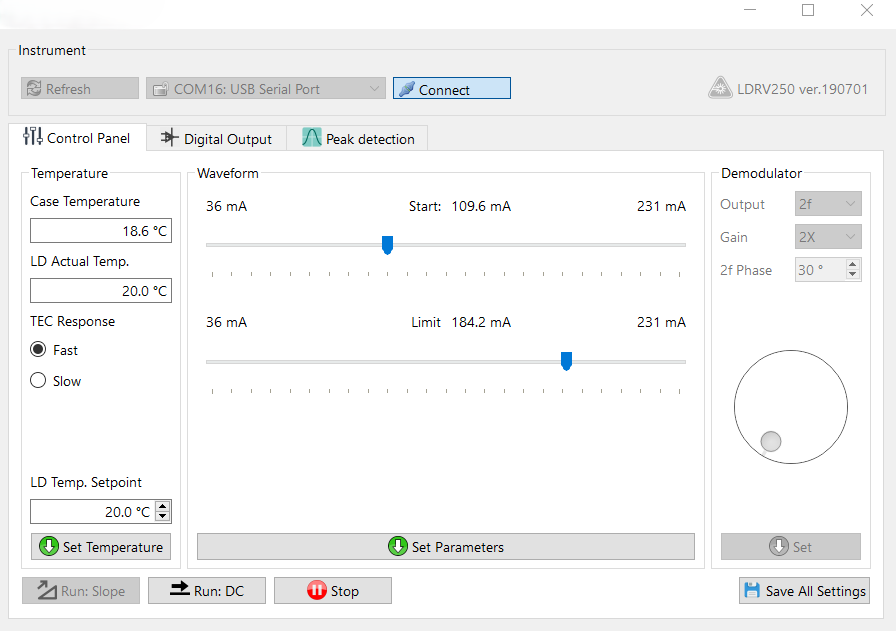The image size is (896, 631).
Task: Click the green Set Parameters arrow icon
Action: 398,546
